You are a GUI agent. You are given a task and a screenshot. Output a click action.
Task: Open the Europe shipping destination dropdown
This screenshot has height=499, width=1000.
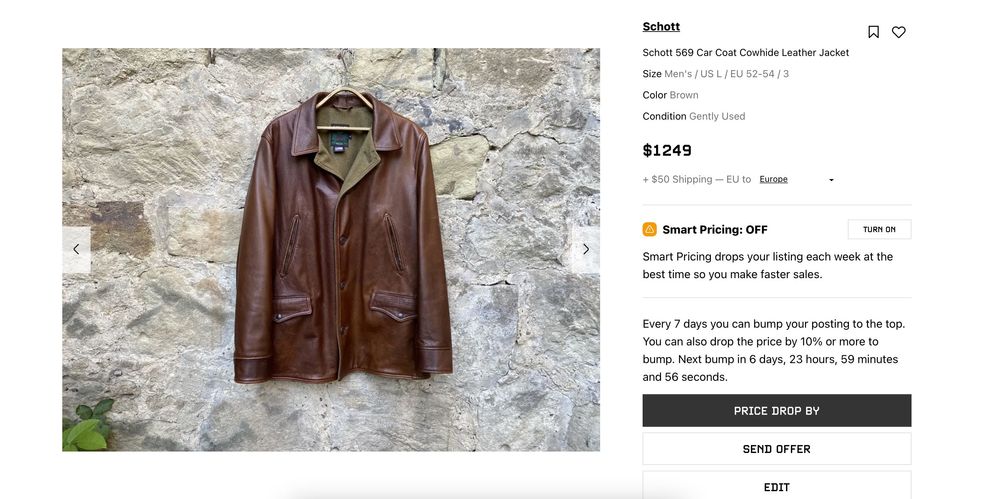coord(774,180)
